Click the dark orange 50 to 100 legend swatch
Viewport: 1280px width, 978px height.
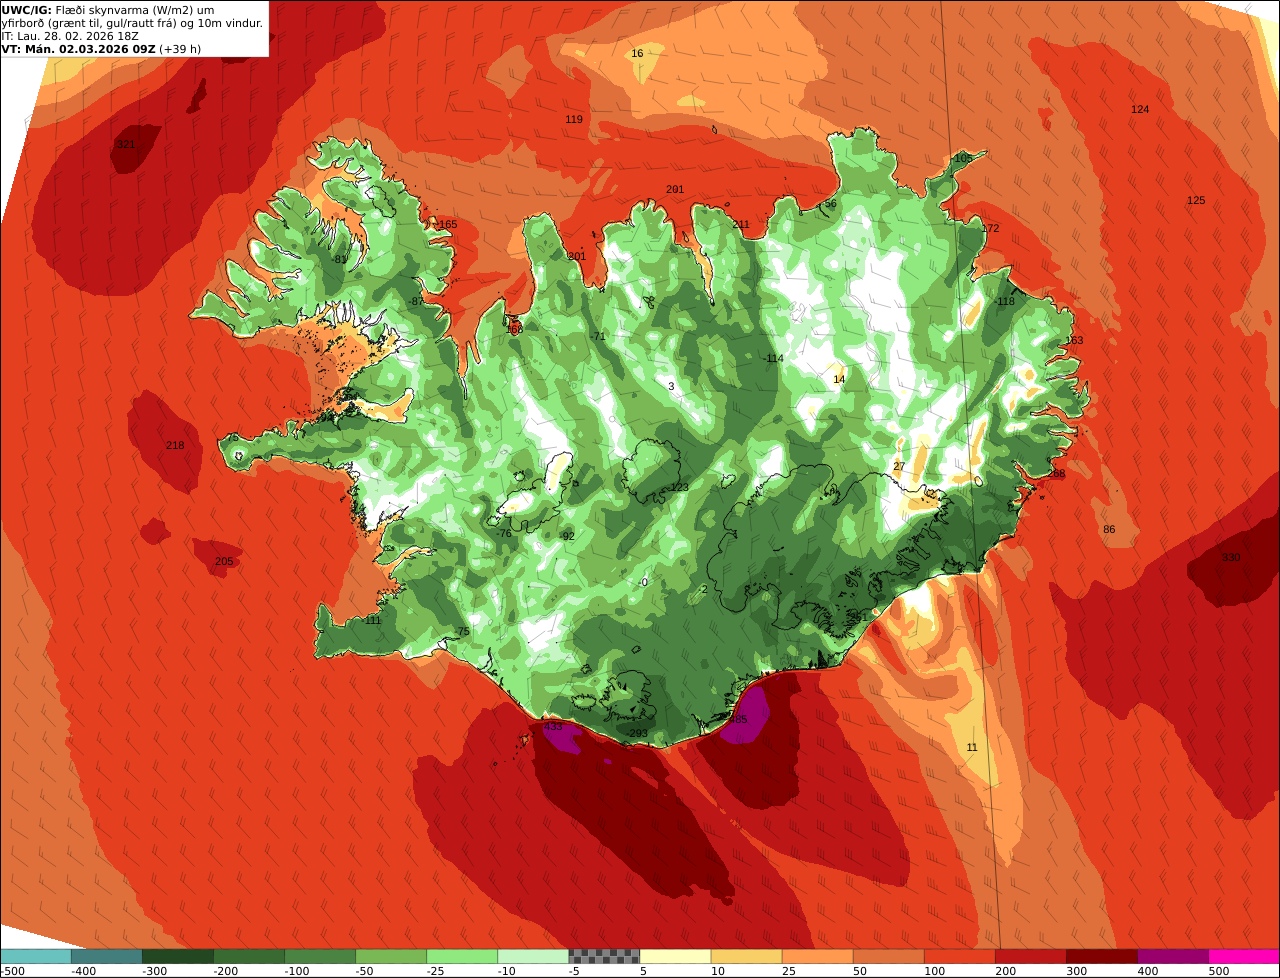point(889,956)
